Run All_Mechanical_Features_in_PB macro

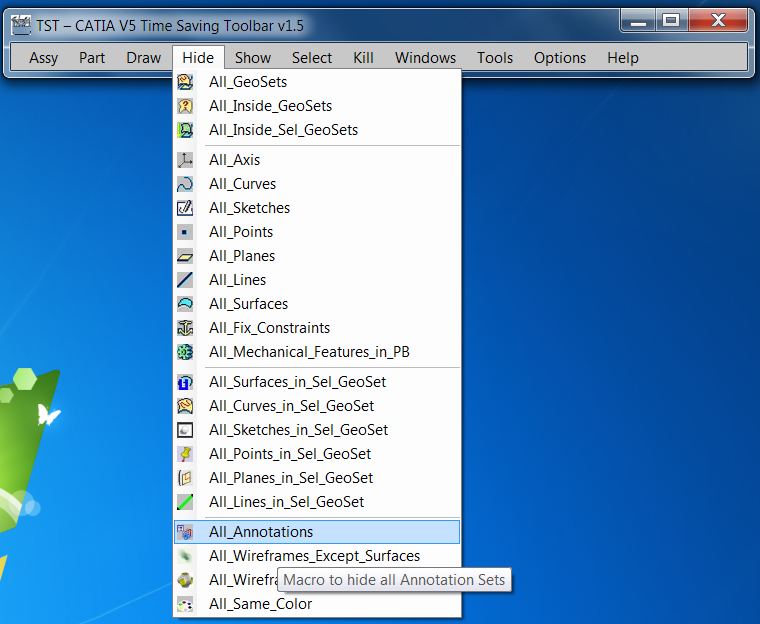pos(317,352)
